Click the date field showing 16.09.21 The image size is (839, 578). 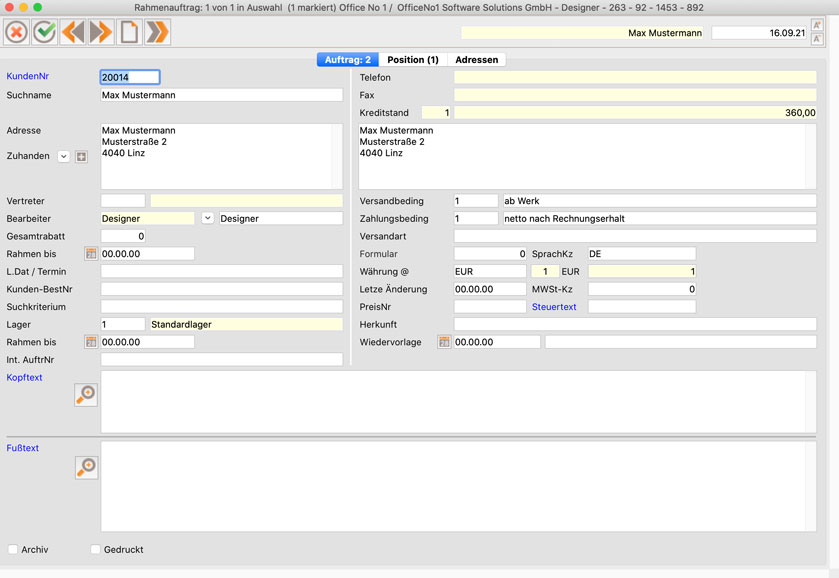point(759,33)
